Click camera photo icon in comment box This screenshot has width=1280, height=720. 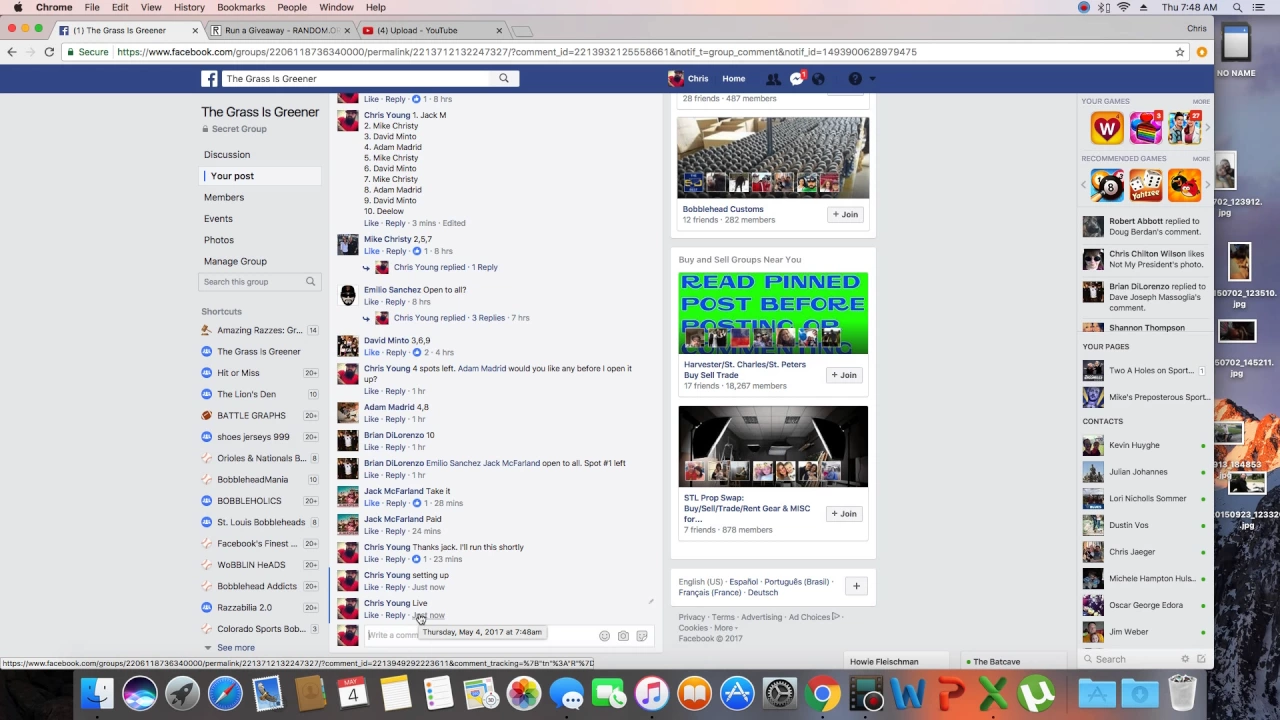[623, 636]
